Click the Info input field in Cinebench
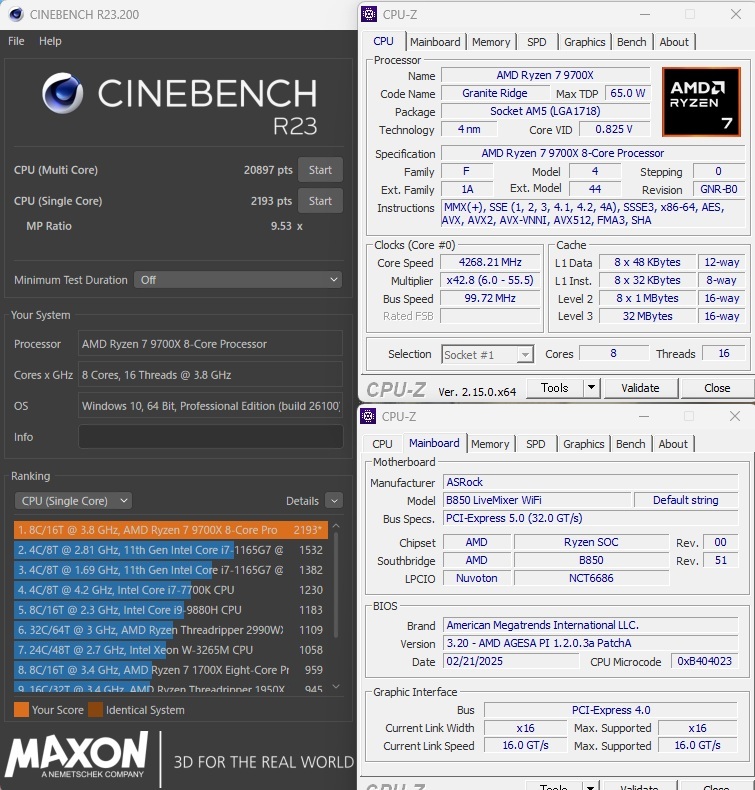755x790 pixels. [211, 436]
